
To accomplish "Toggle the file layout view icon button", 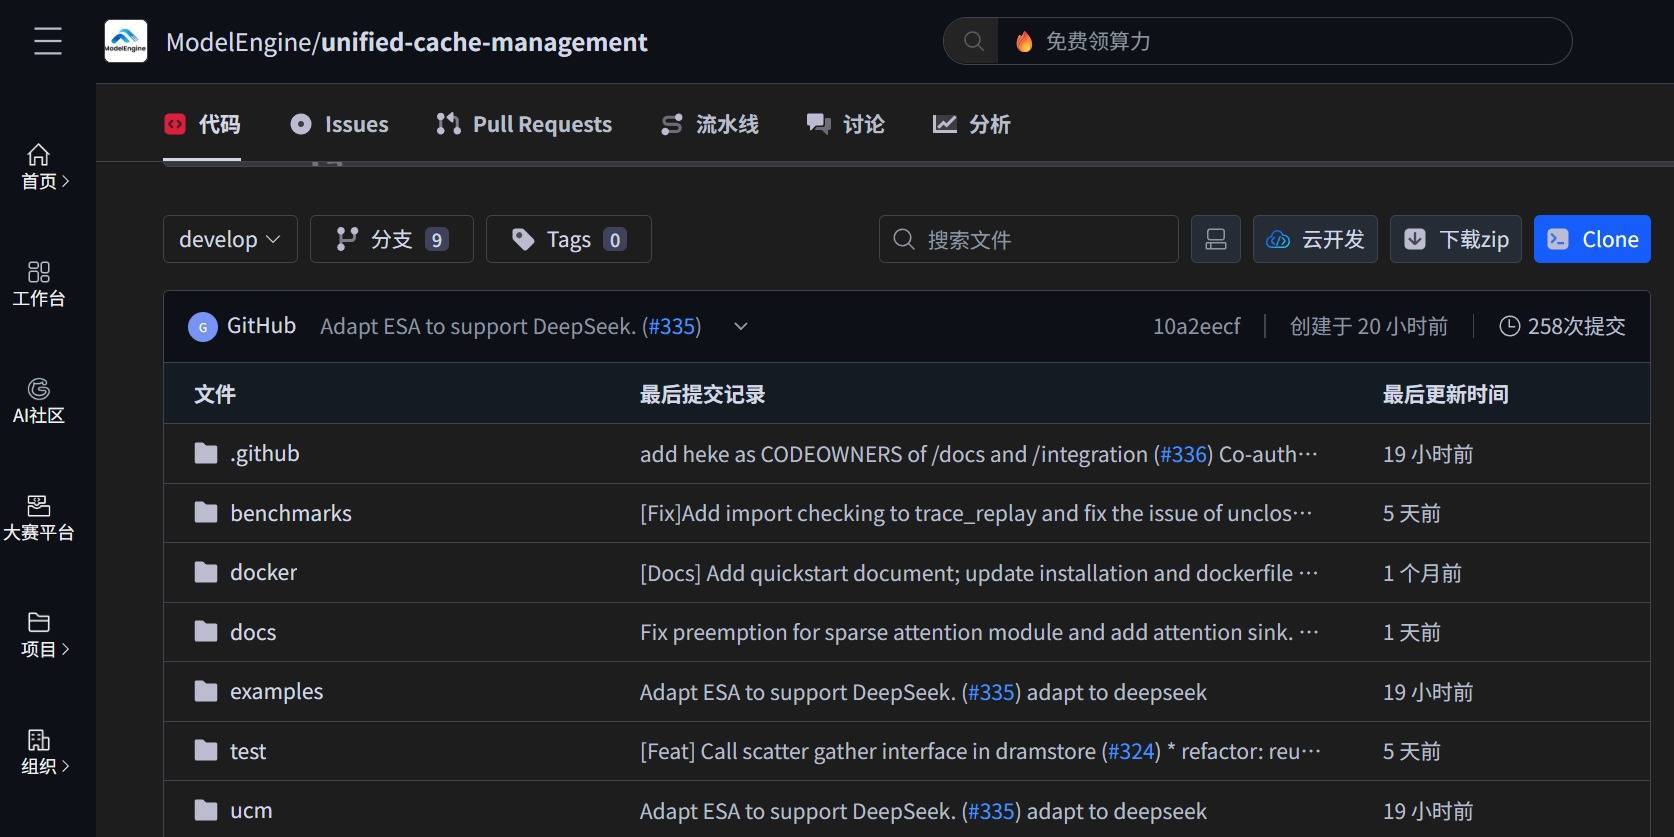I will point(1215,239).
